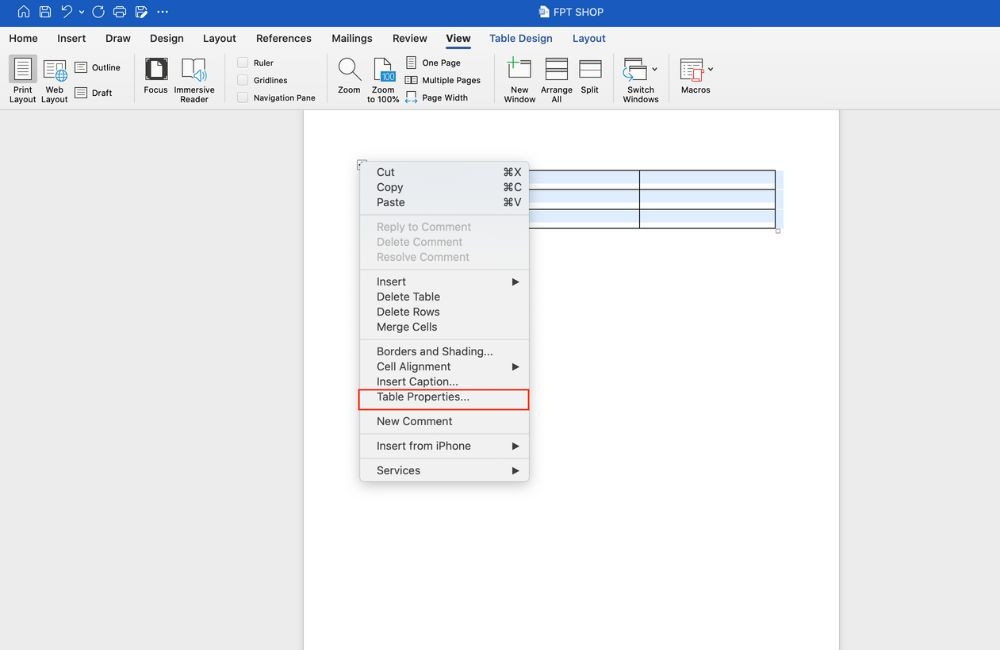Toggle the Gridlines checkbox

243,80
